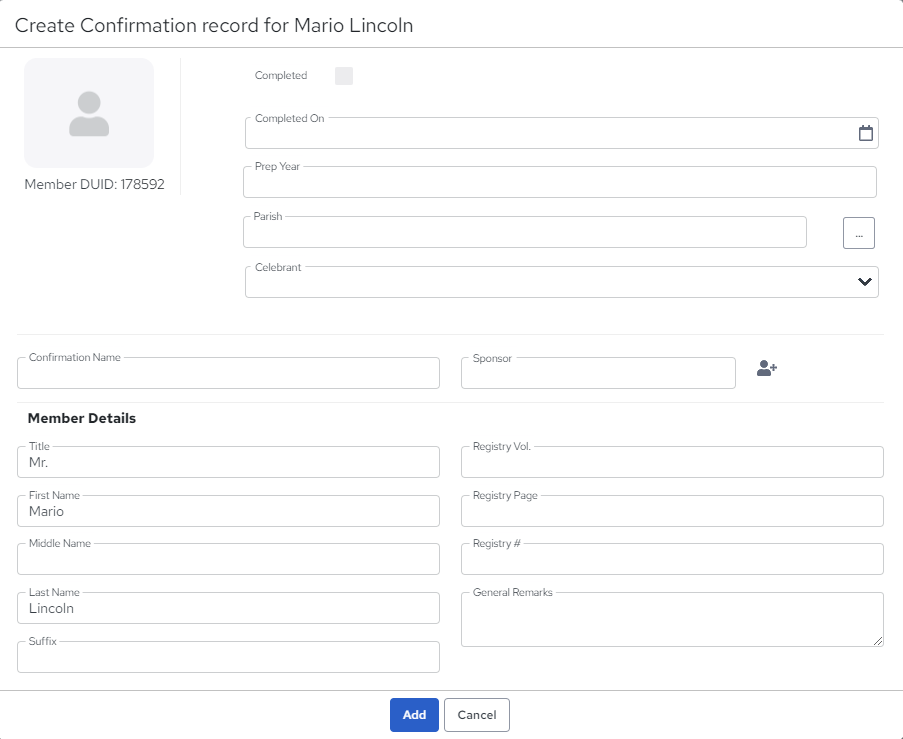Expand the Celebrant dropdown
Screen dimensions: 903x739
click(561, 282)
